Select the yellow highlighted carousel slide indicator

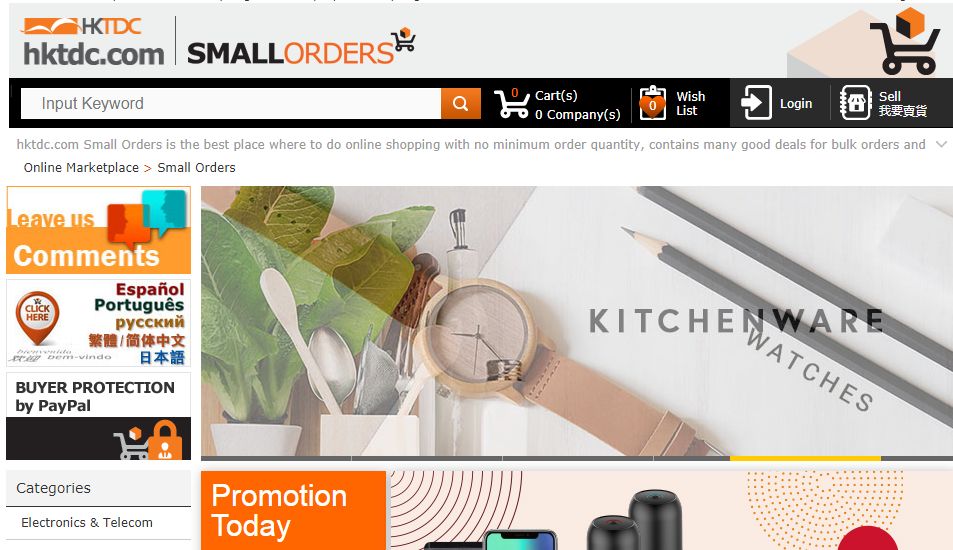click(x=805, y=458)
